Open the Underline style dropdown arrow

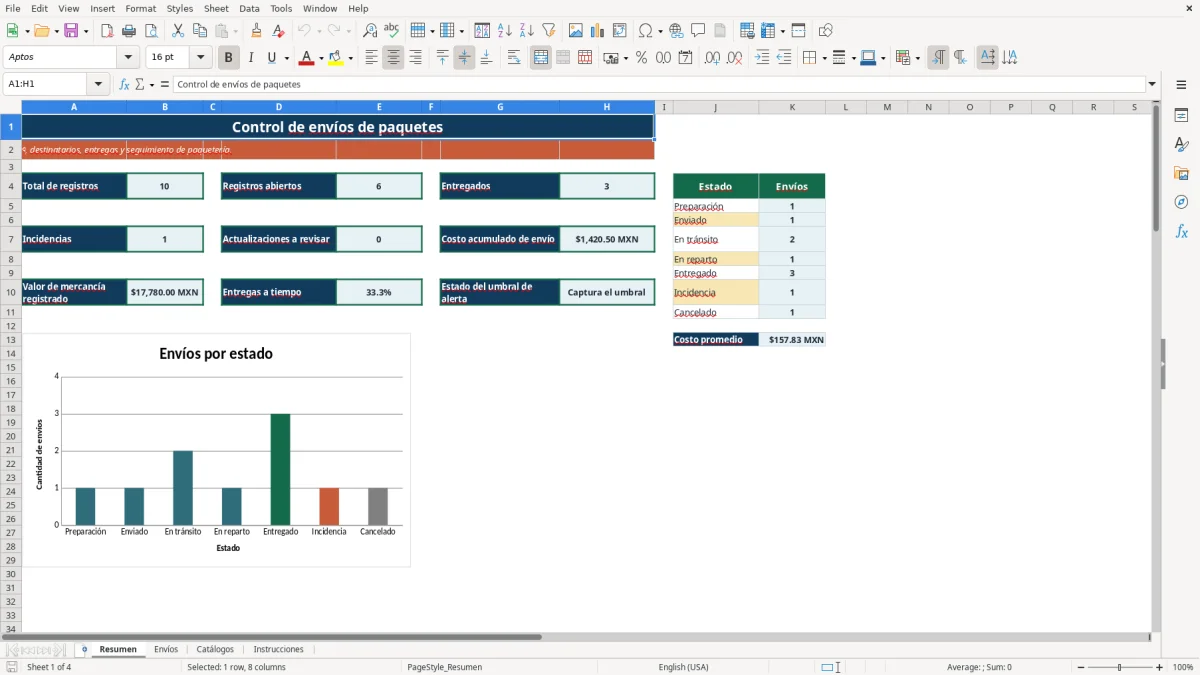pos(286,58)
